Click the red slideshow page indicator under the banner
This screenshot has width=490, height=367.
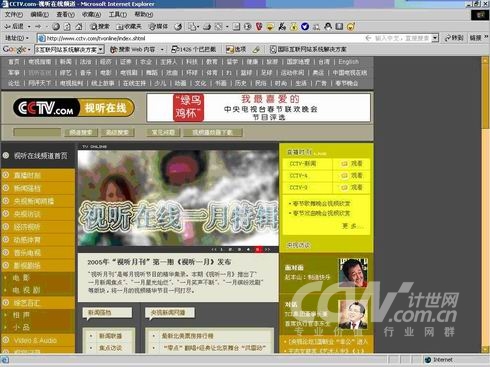[257, 249]
